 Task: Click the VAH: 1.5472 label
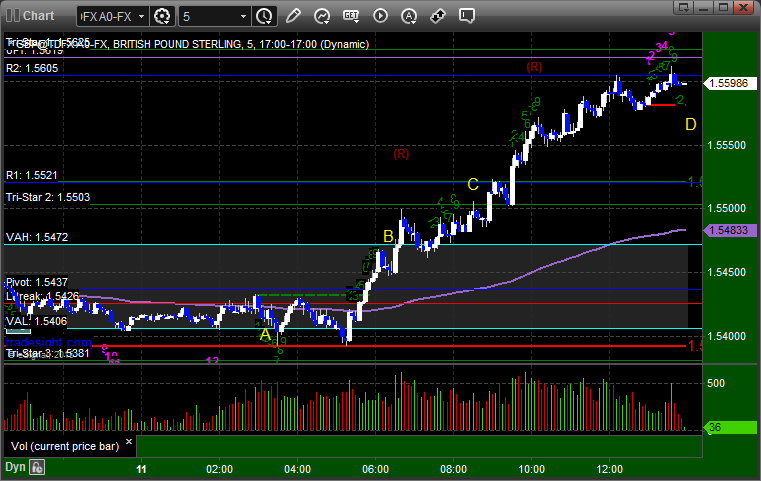pos(37,237)
